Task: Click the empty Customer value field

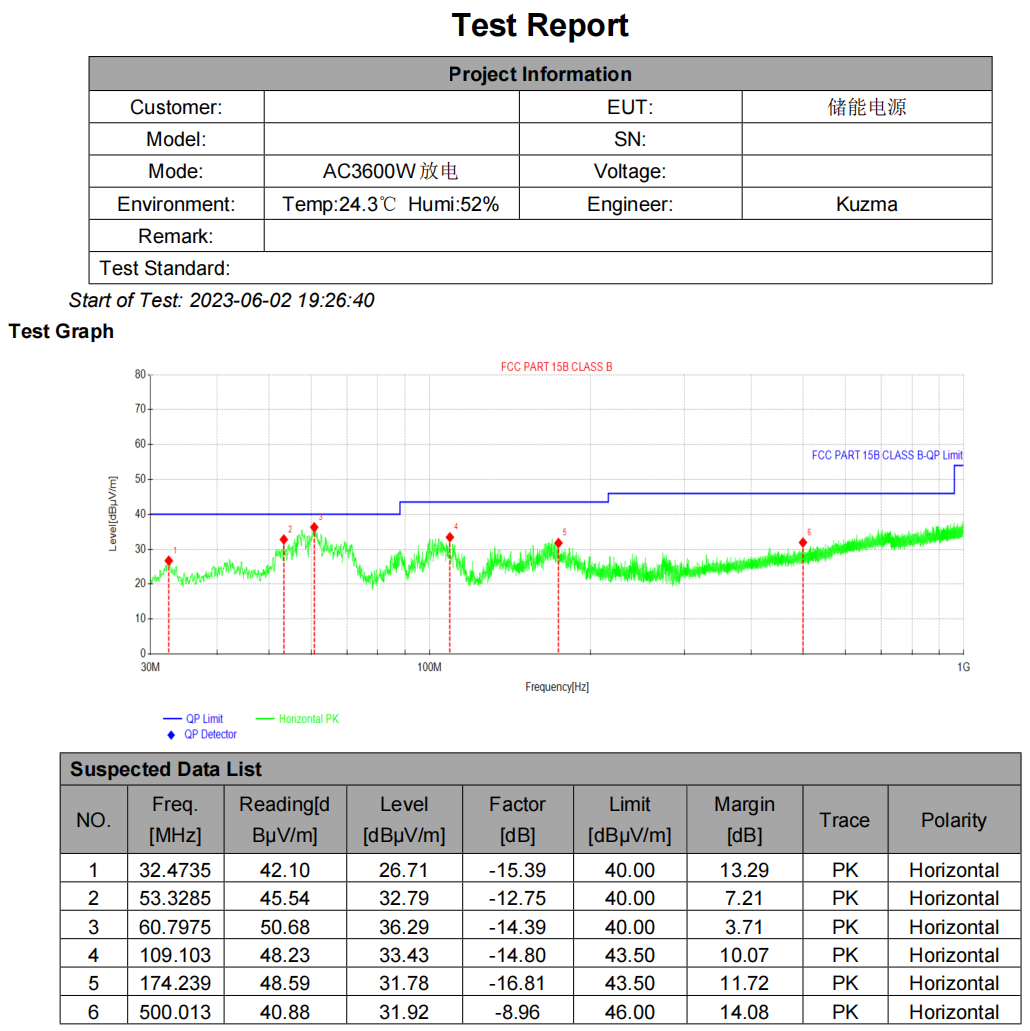Action: pyautogui.click(x=391, y=107)
